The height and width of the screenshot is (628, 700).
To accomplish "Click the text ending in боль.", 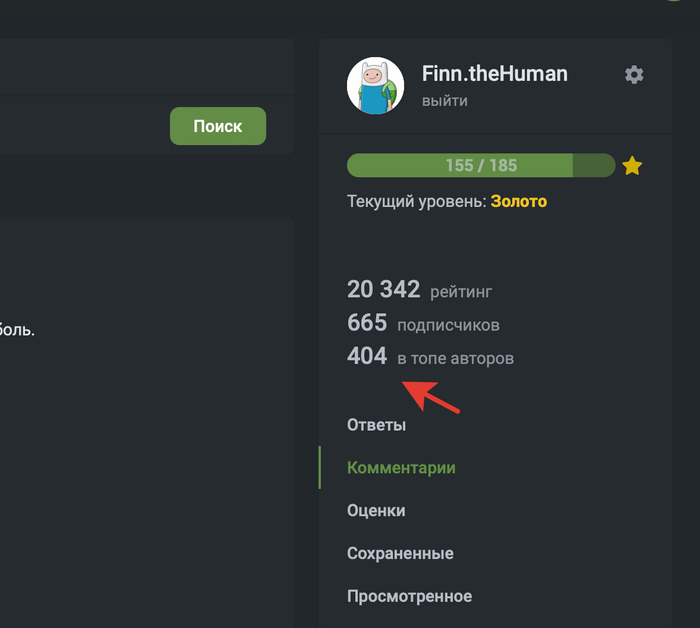I will tap(17, 328).
